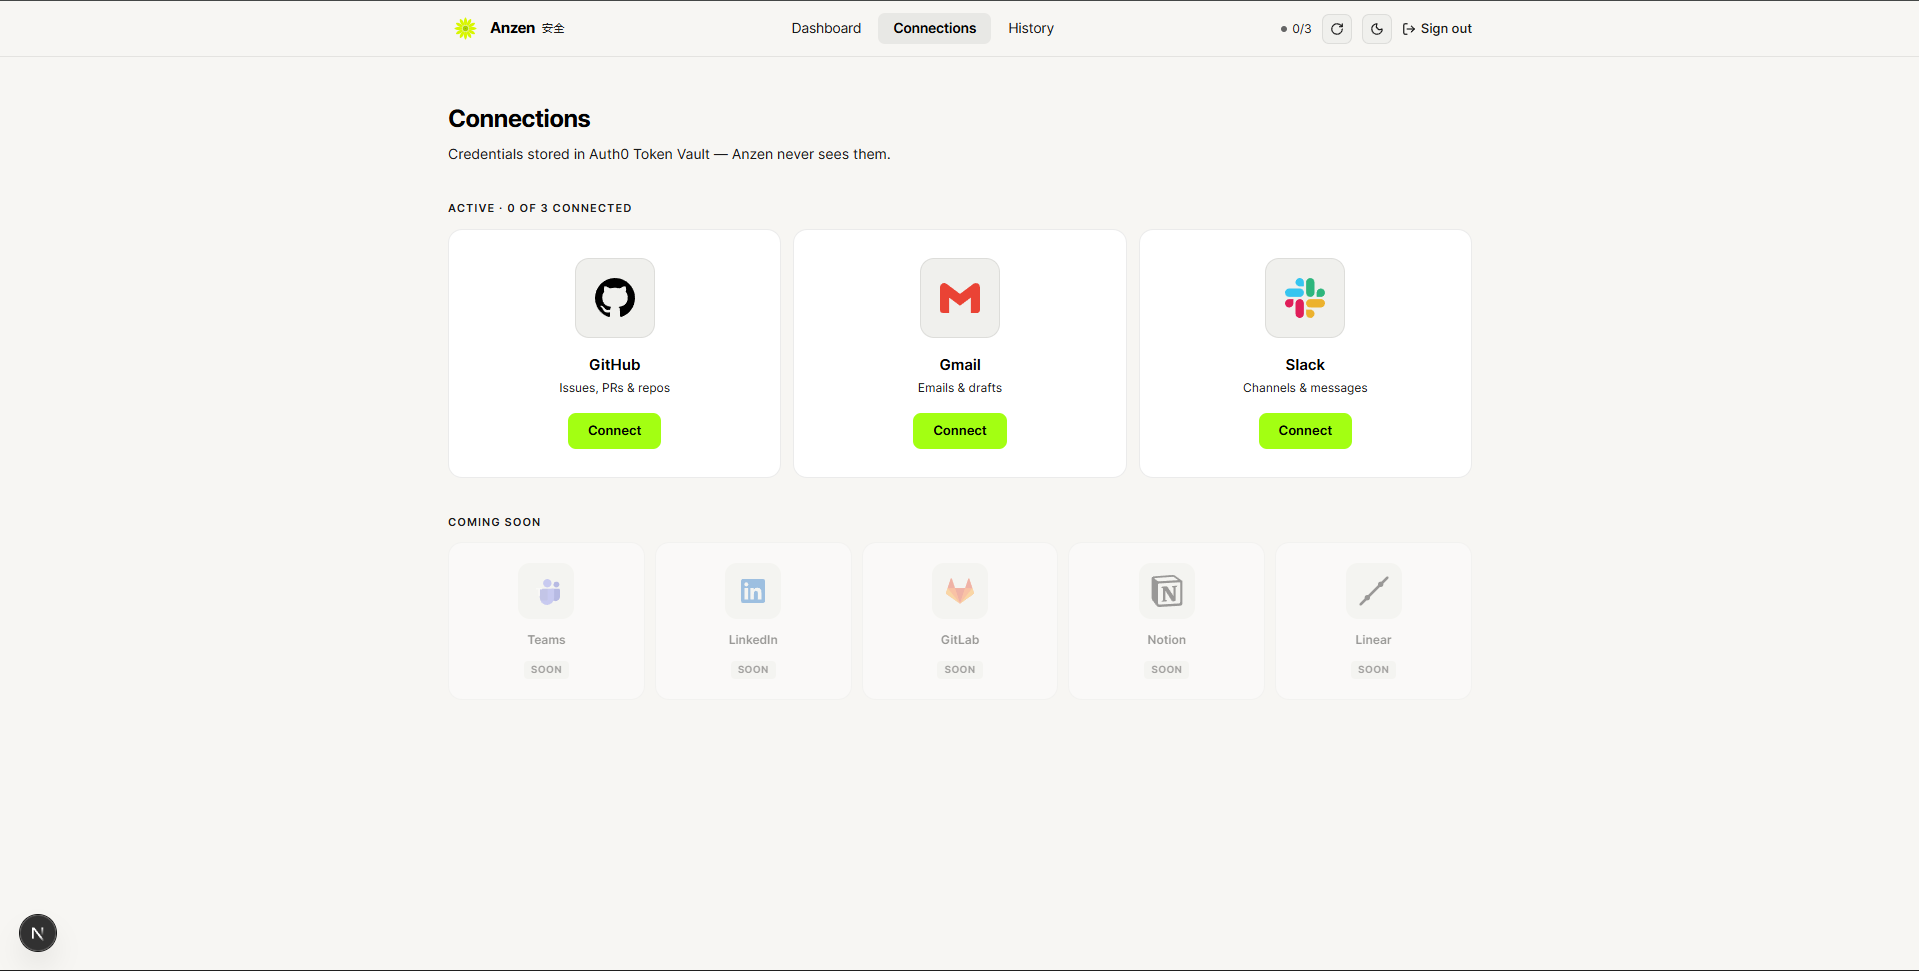Screen dimensions: 1919x971
Task: Click the 0/3 connection status indicator
Action: pyautogui.click(x=1296, y=29)
